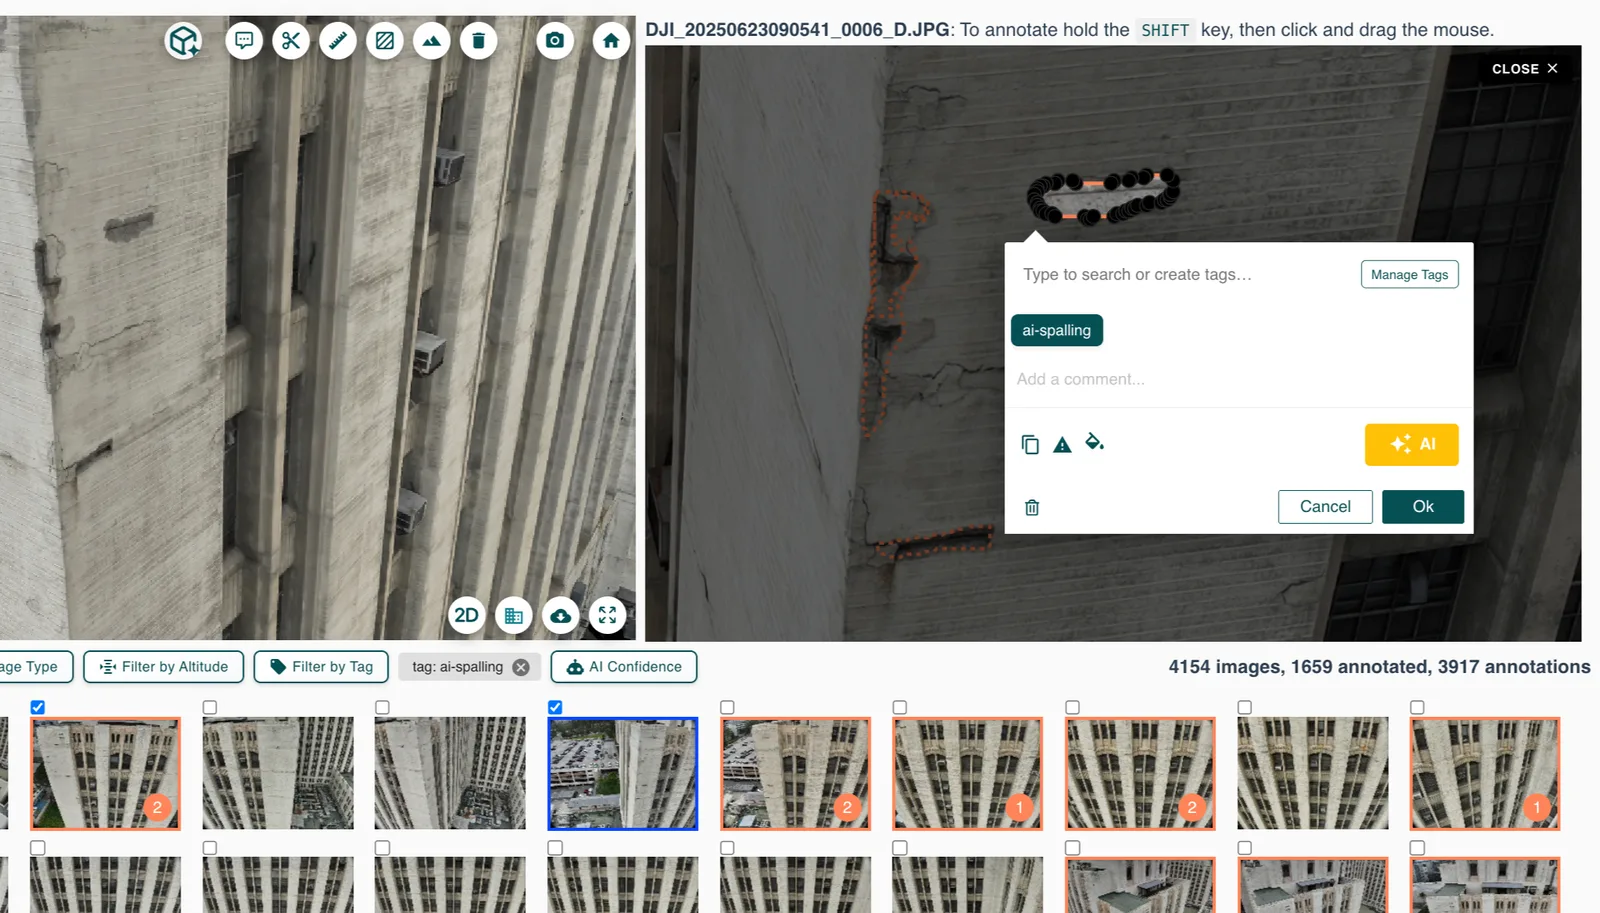Click the copy annotation icon

tap(1030, 444)
